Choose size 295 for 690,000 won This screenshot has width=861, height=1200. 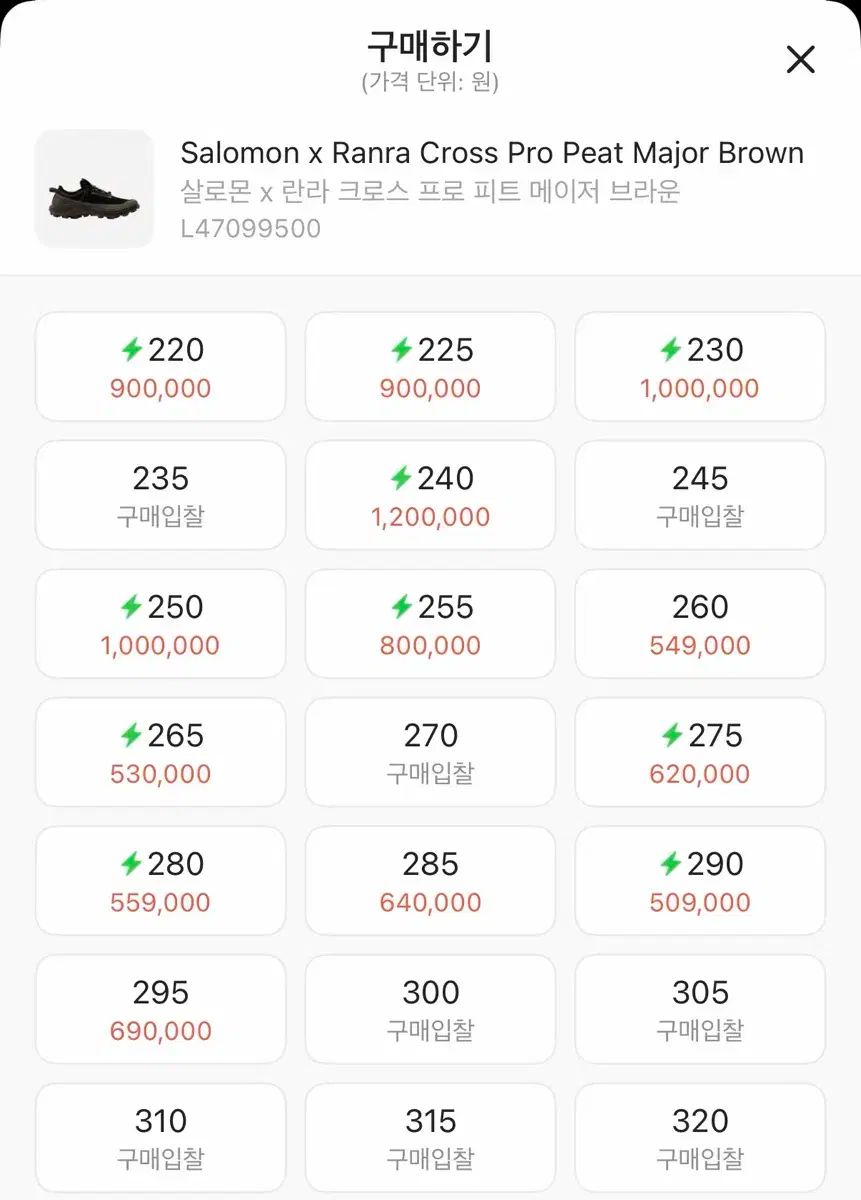pyautogui.click(x=160, y=1009)
